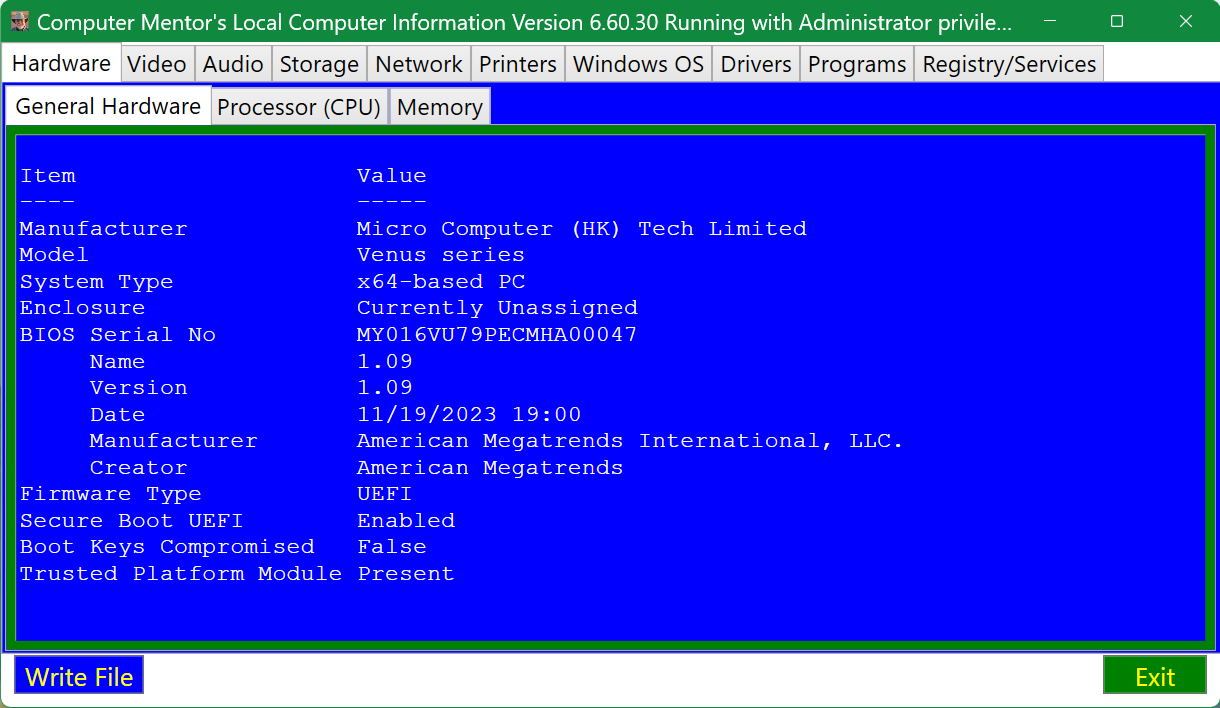The height and width of the screenshot is (708, 1220).
Task: Click the Trusted Platform Module label
Action: 181,574
